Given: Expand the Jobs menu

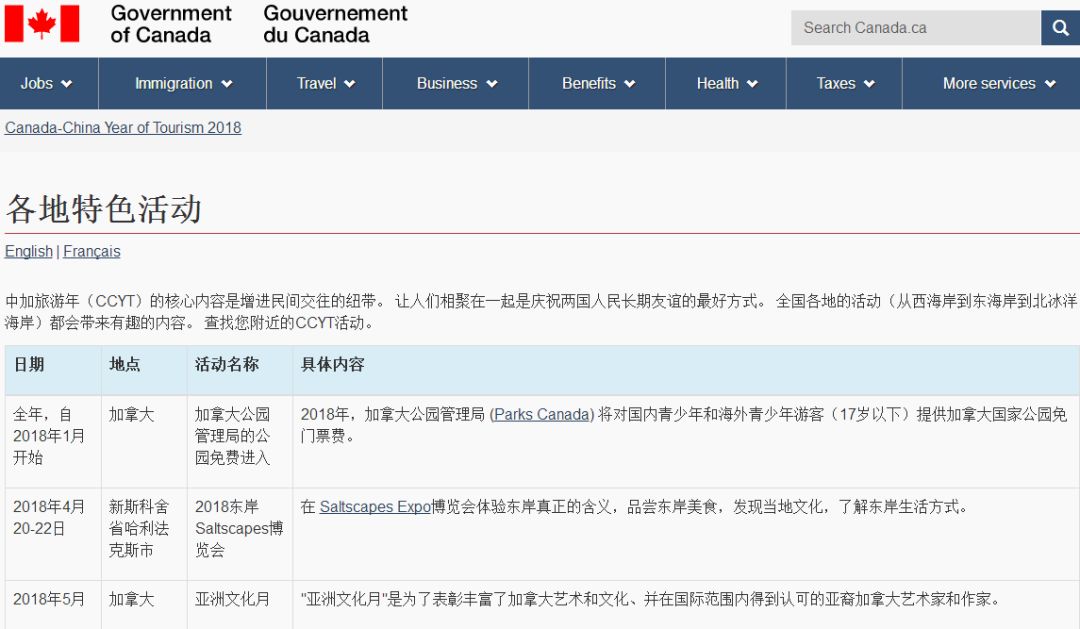Looking at the screenshot, I should point(47,84).
